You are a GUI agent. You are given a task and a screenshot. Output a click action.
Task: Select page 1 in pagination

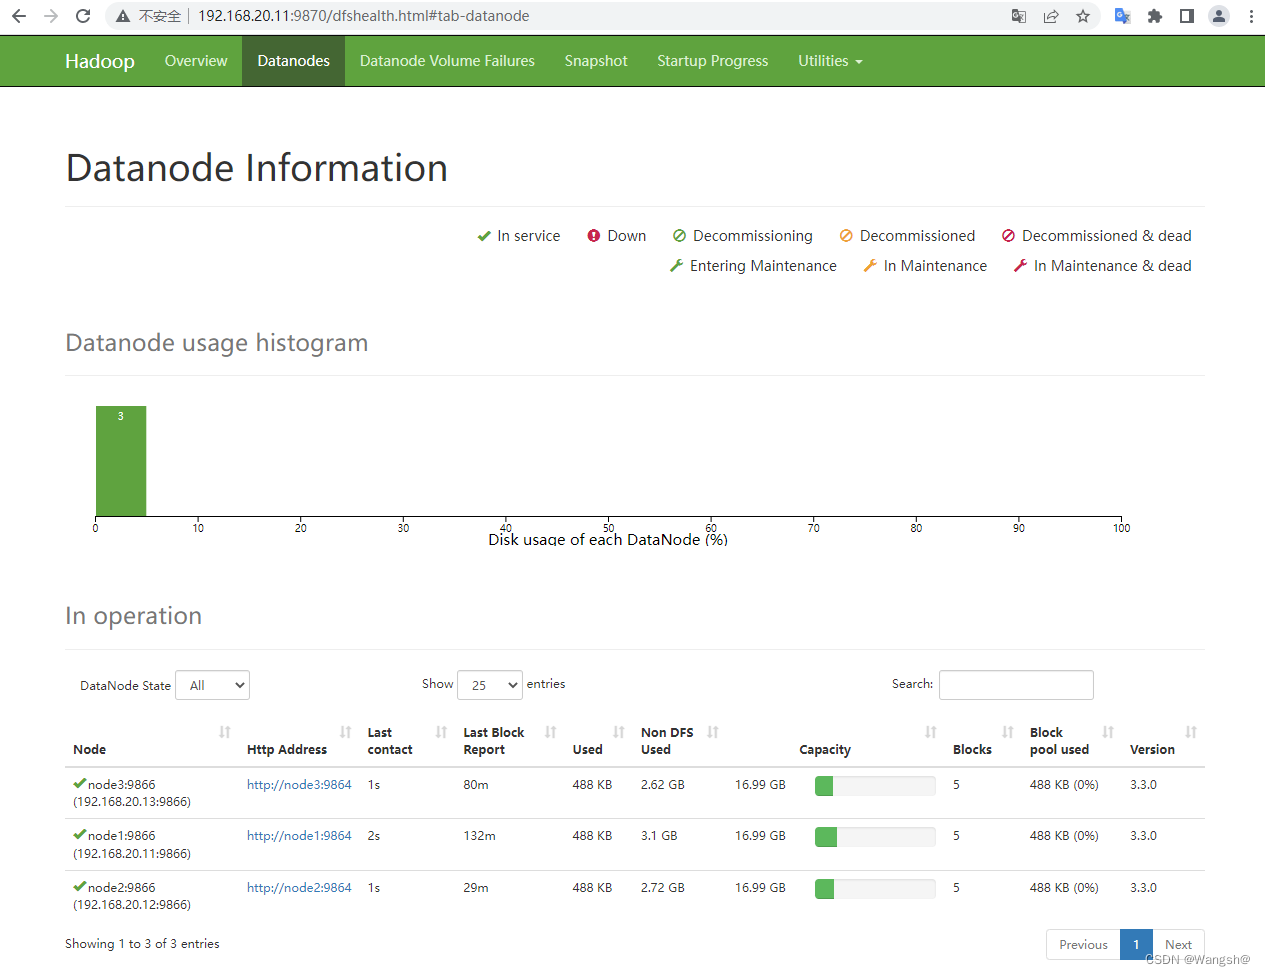tap(1136, 945)
